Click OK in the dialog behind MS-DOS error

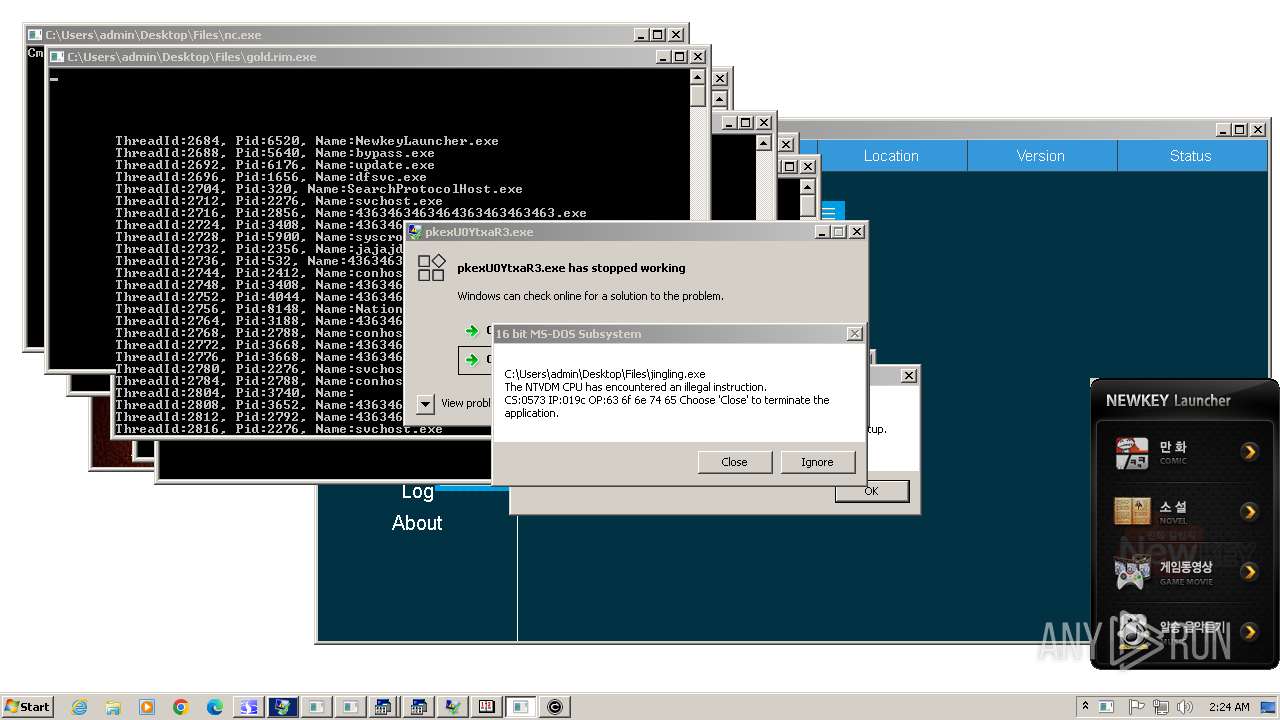pos(871,491)
